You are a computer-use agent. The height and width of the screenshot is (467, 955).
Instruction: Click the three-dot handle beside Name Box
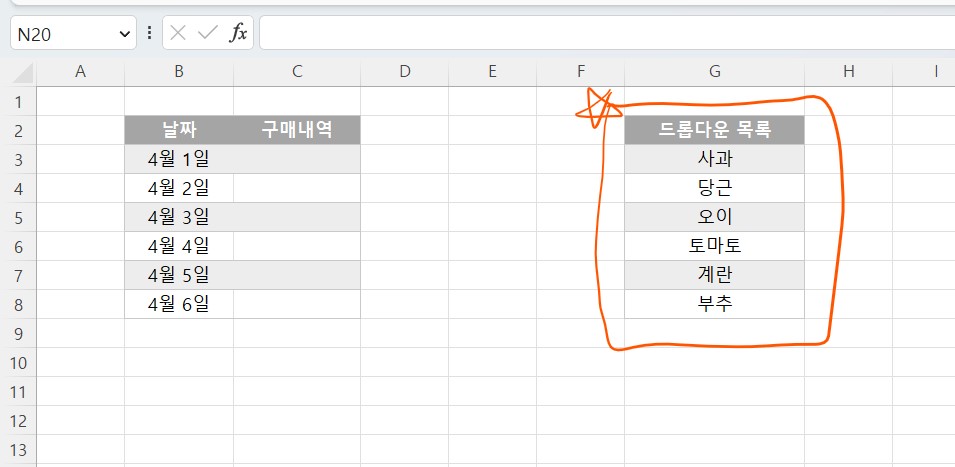pos(149,33)
